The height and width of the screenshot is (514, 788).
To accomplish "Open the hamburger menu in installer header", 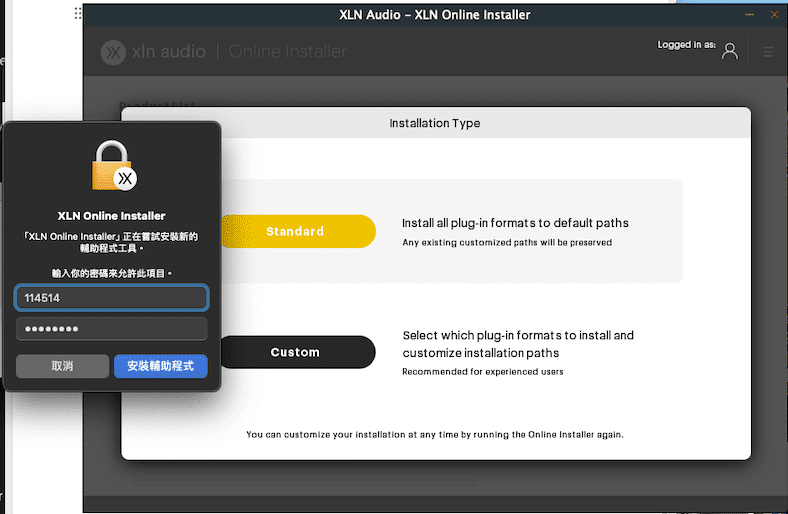I will coord(768,52).
